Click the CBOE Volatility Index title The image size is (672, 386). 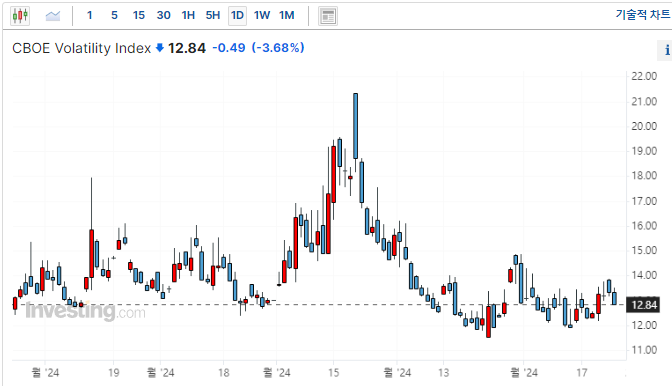click(81, 48)
